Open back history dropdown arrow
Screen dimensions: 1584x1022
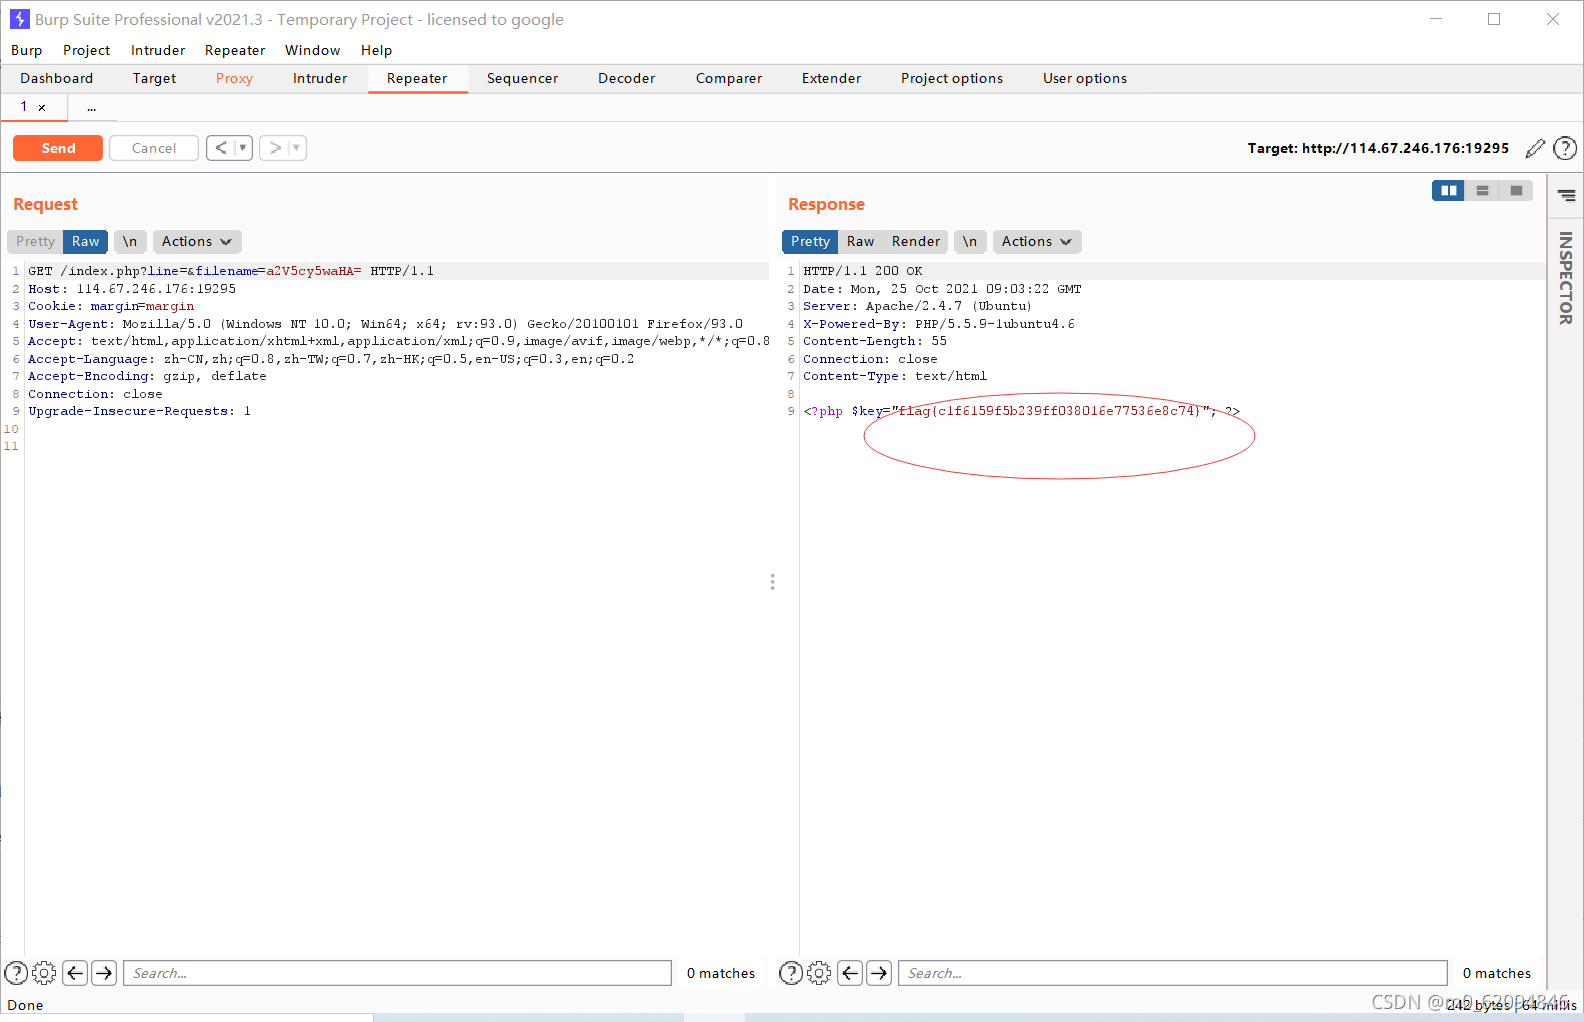(242, 148)
